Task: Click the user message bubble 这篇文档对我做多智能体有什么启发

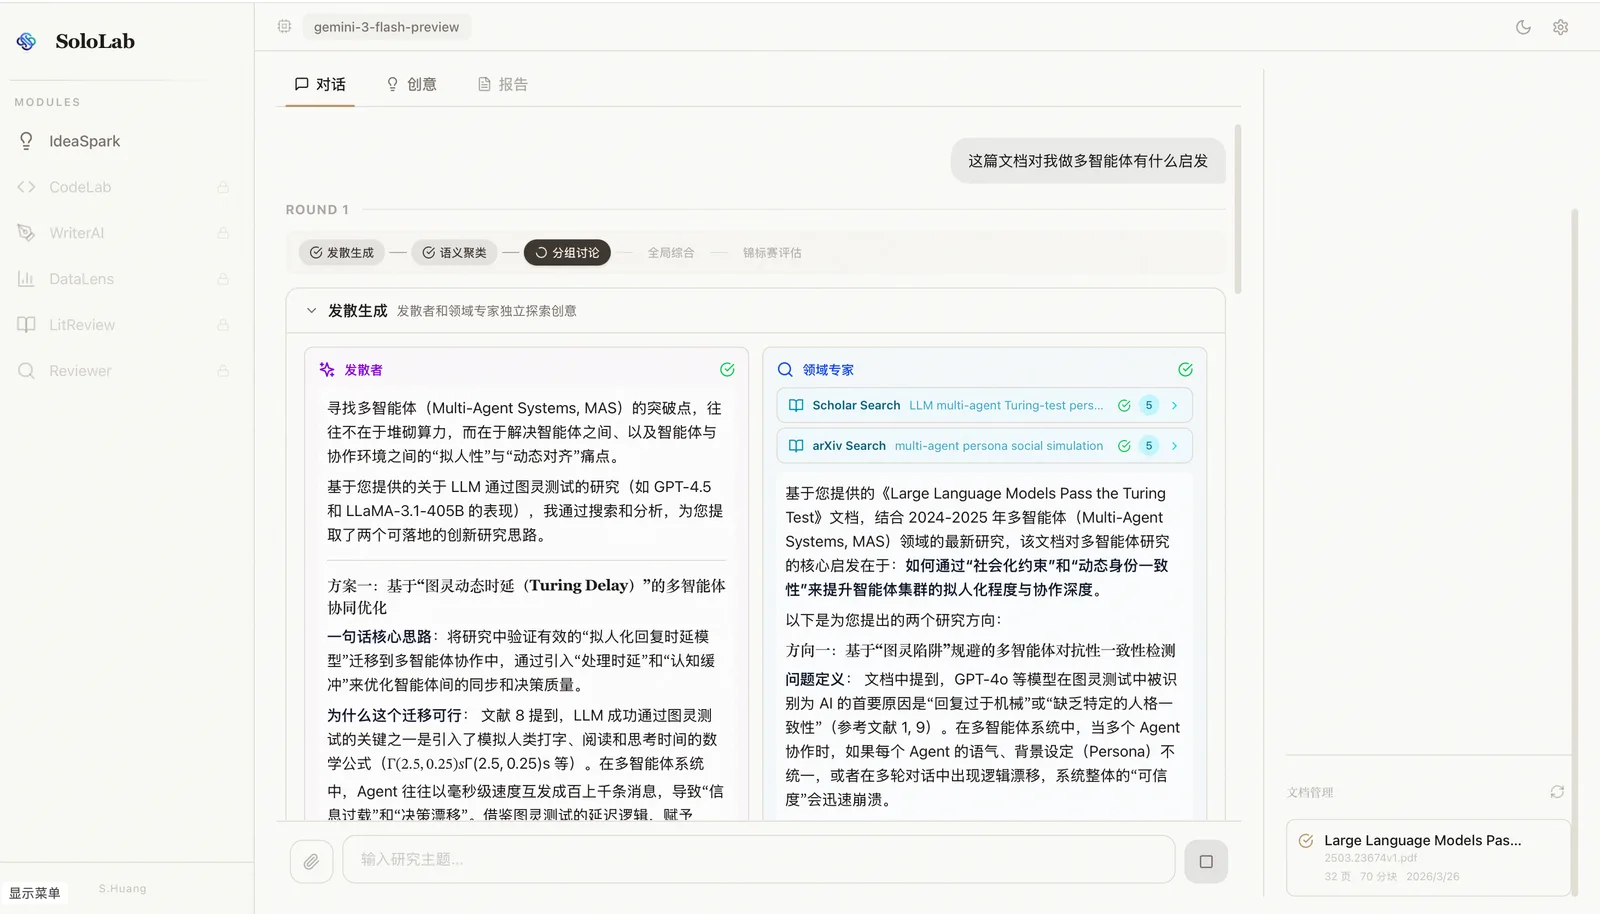Action: point(1088,161)
